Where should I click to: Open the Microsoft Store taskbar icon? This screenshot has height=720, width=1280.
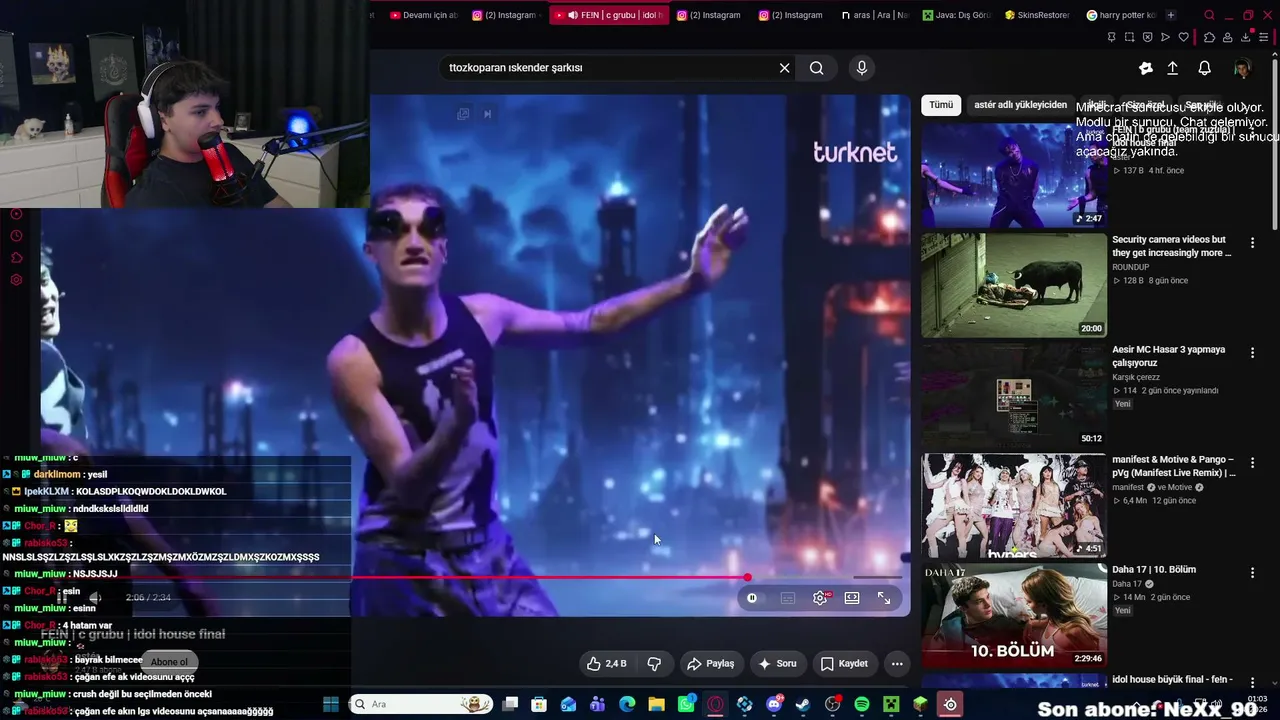point(539,705)
